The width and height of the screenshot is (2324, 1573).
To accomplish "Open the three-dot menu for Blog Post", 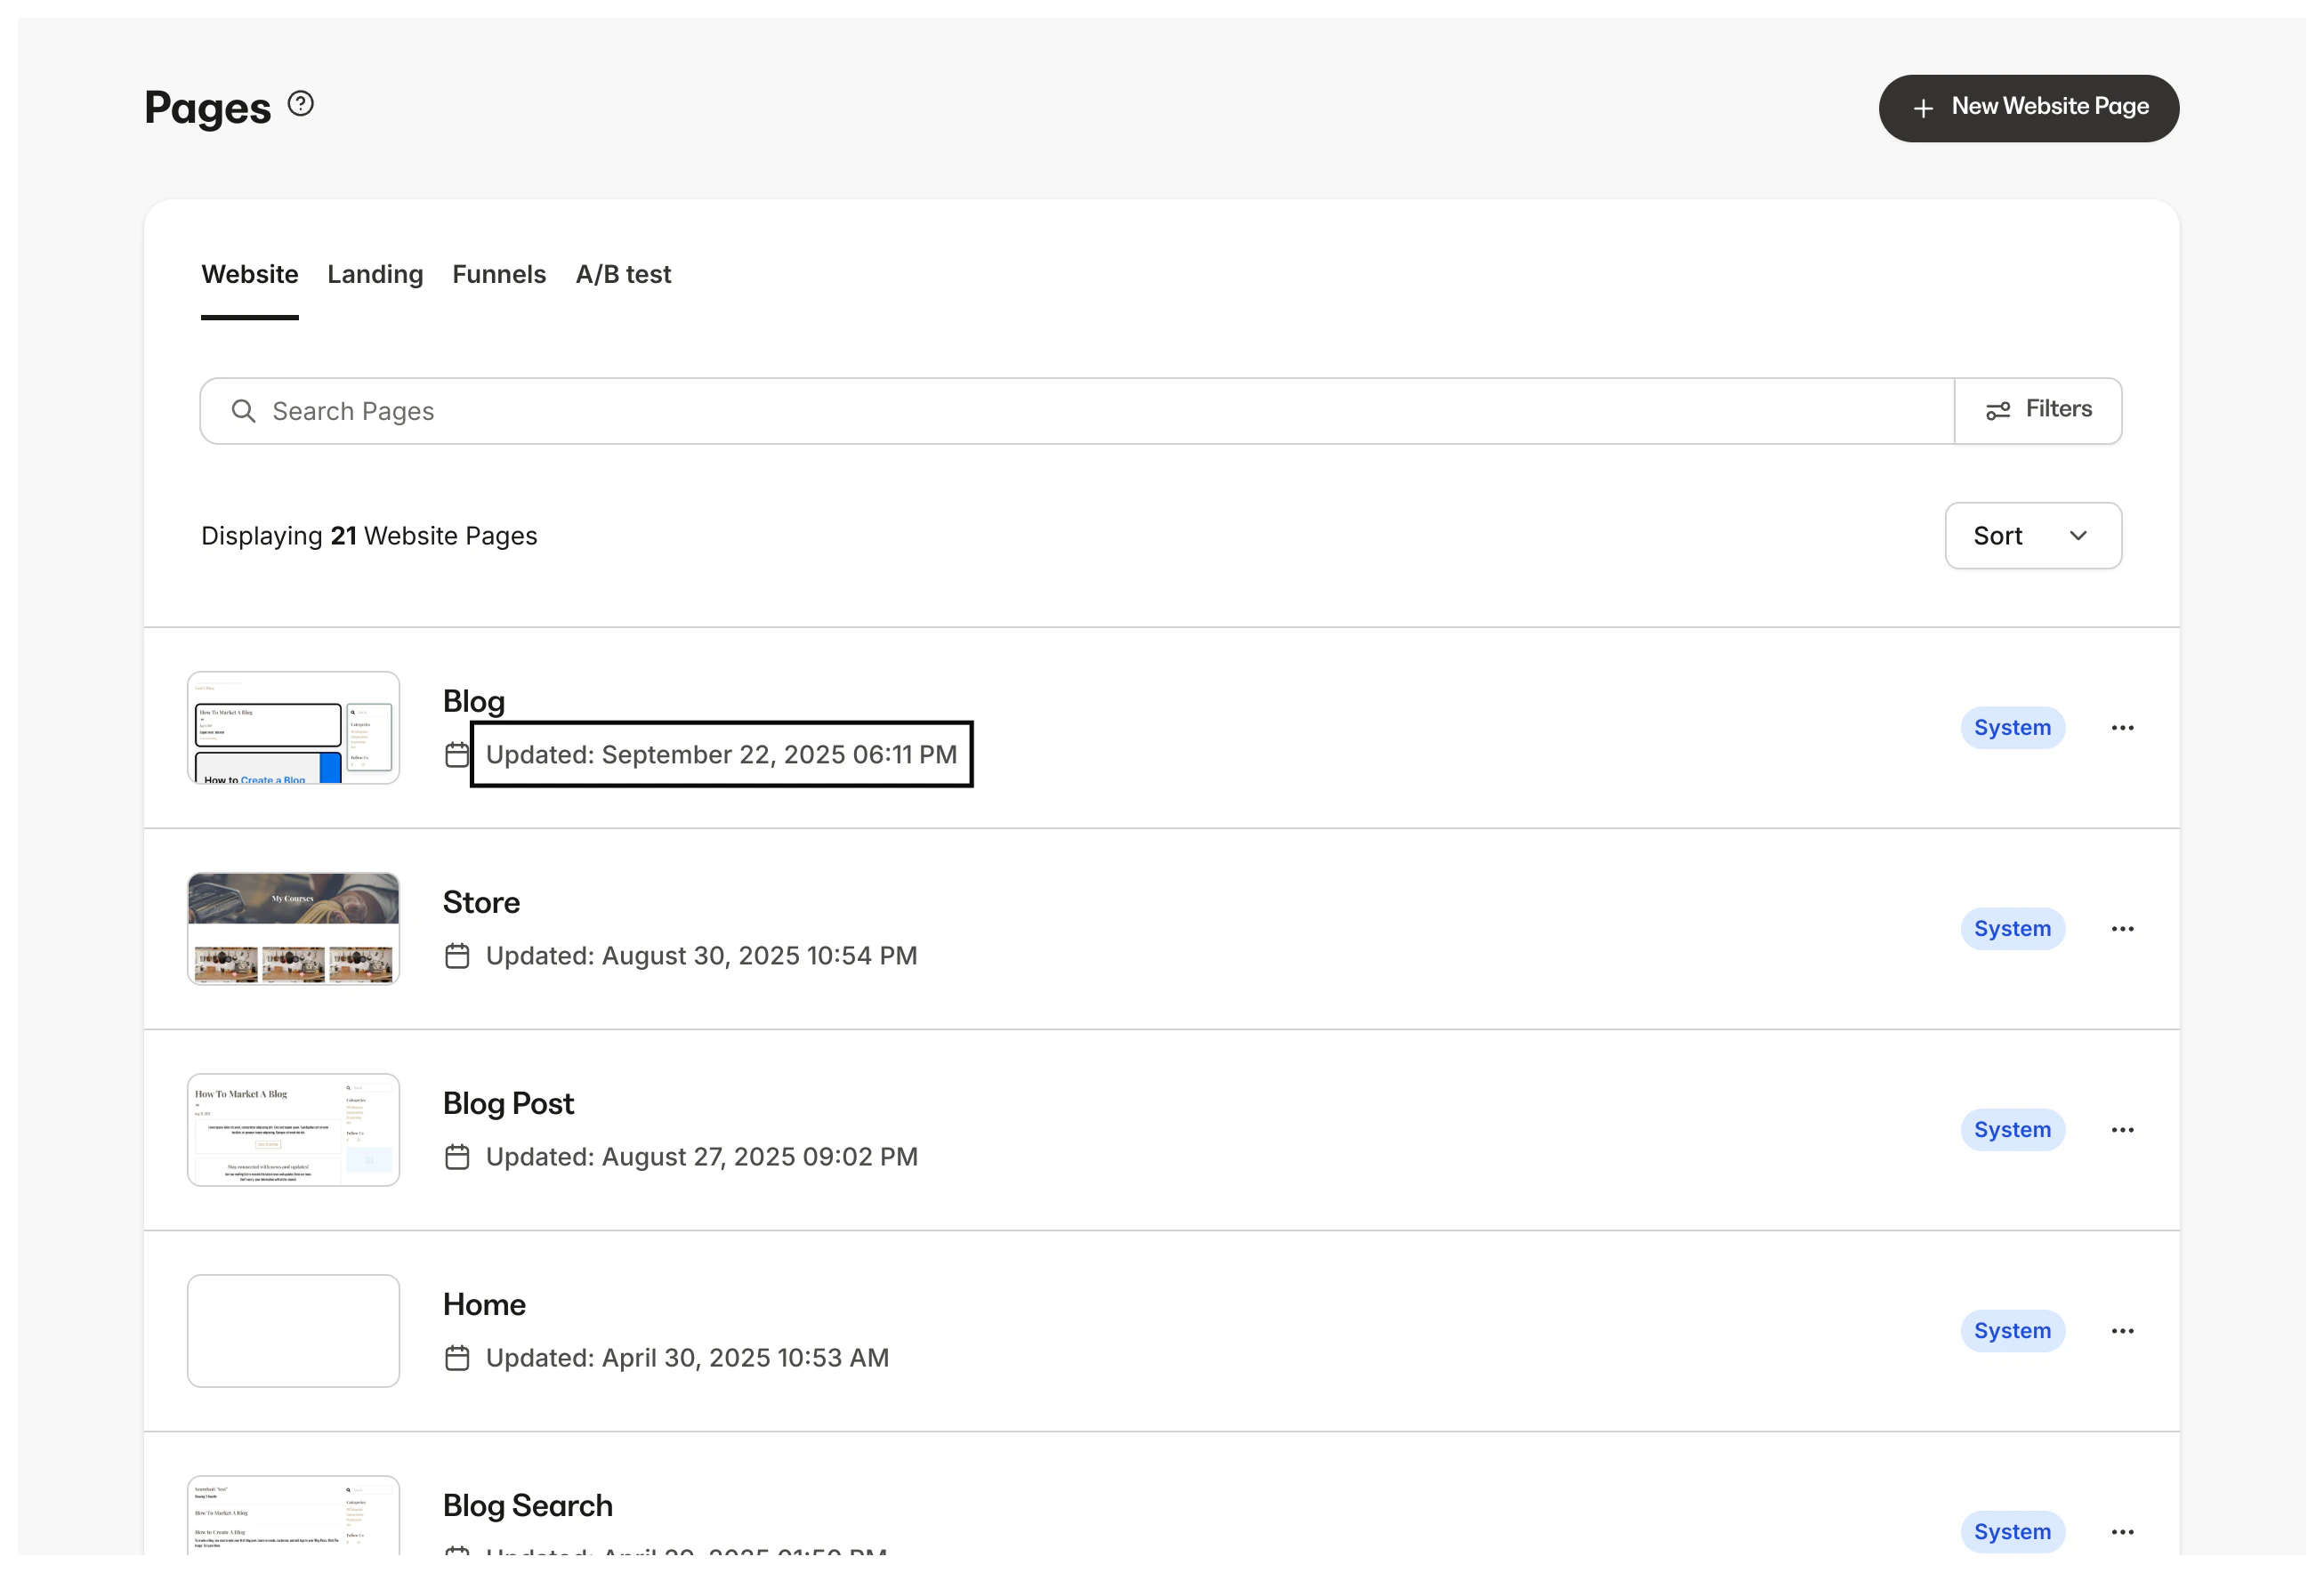I will coord(2124,1130).
